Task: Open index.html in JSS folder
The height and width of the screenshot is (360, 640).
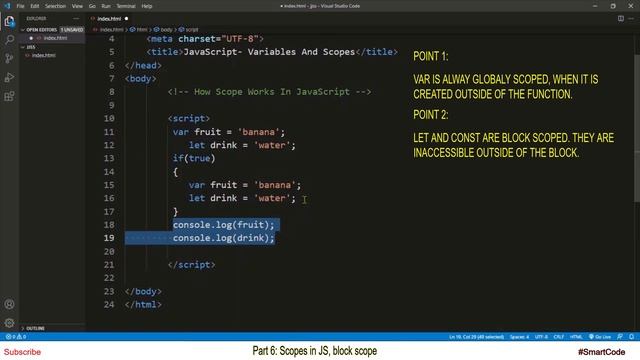Action: [44, 55]
